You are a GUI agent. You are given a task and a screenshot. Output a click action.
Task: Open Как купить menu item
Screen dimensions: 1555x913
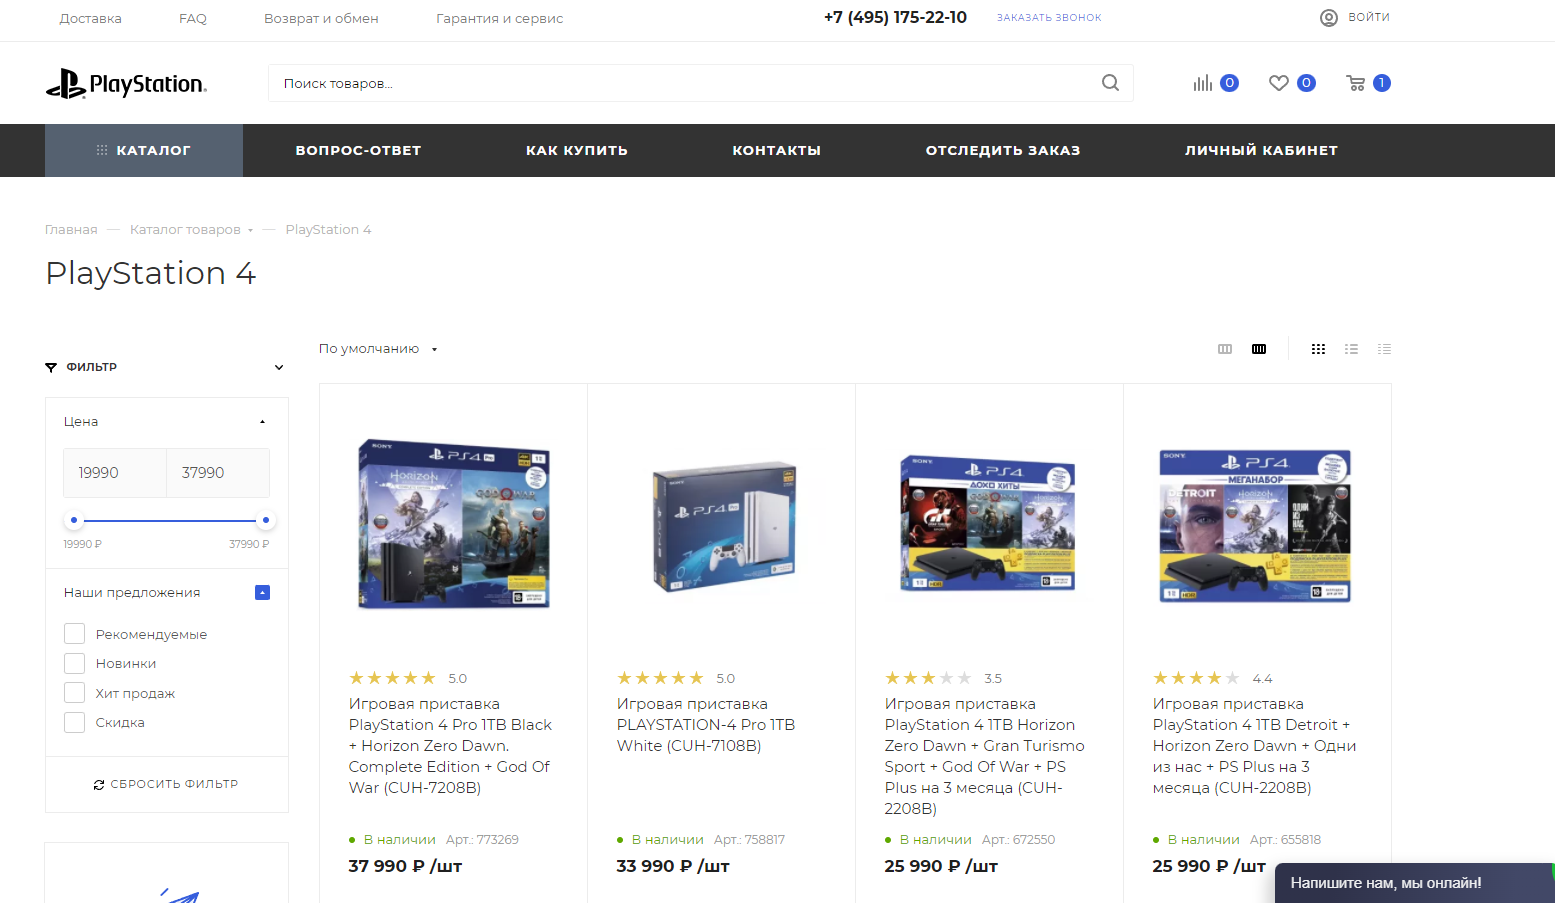pos(577,150)
